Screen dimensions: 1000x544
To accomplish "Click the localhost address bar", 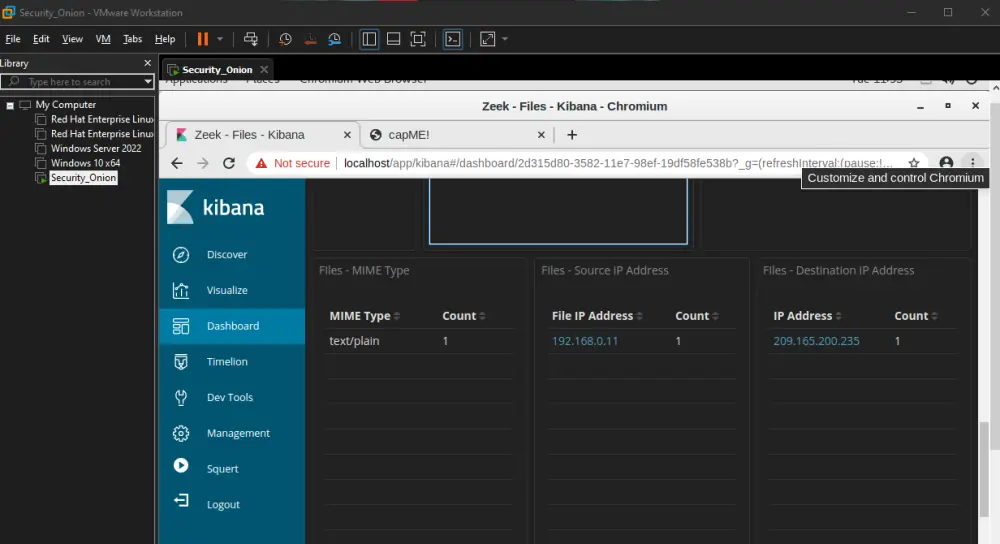I will (x=619, y=163).
